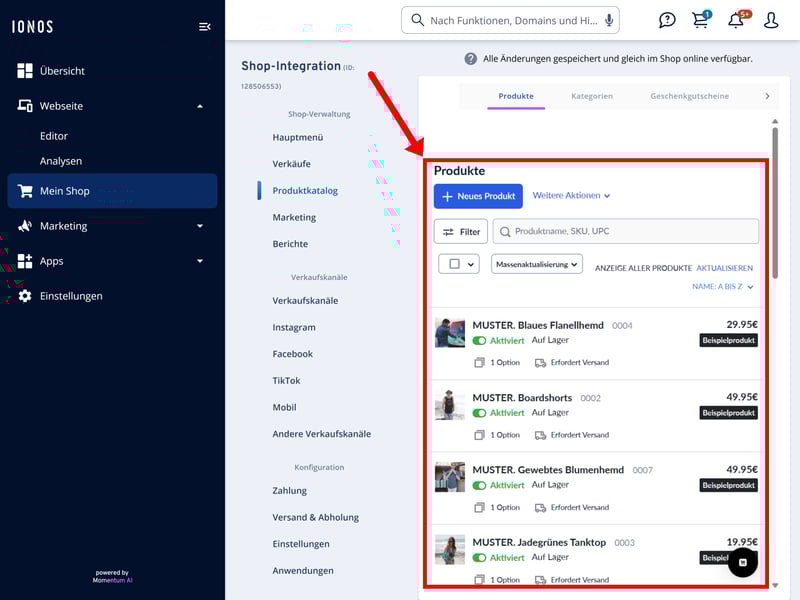This screenshot has width=800, height=600.
Task: Toggle Aktiviert switch for Blaues Flanellhemd
Action: click(x=480, y=341)
